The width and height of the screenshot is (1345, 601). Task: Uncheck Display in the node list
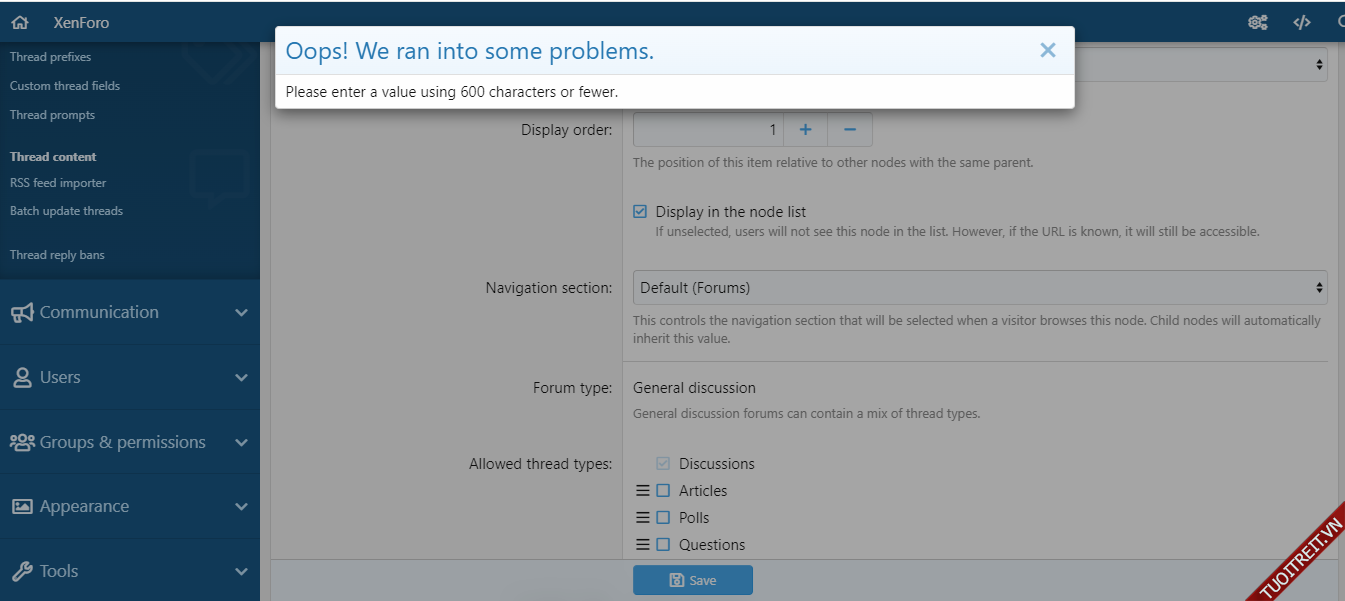pyautogui.click(x=640, y=212)
